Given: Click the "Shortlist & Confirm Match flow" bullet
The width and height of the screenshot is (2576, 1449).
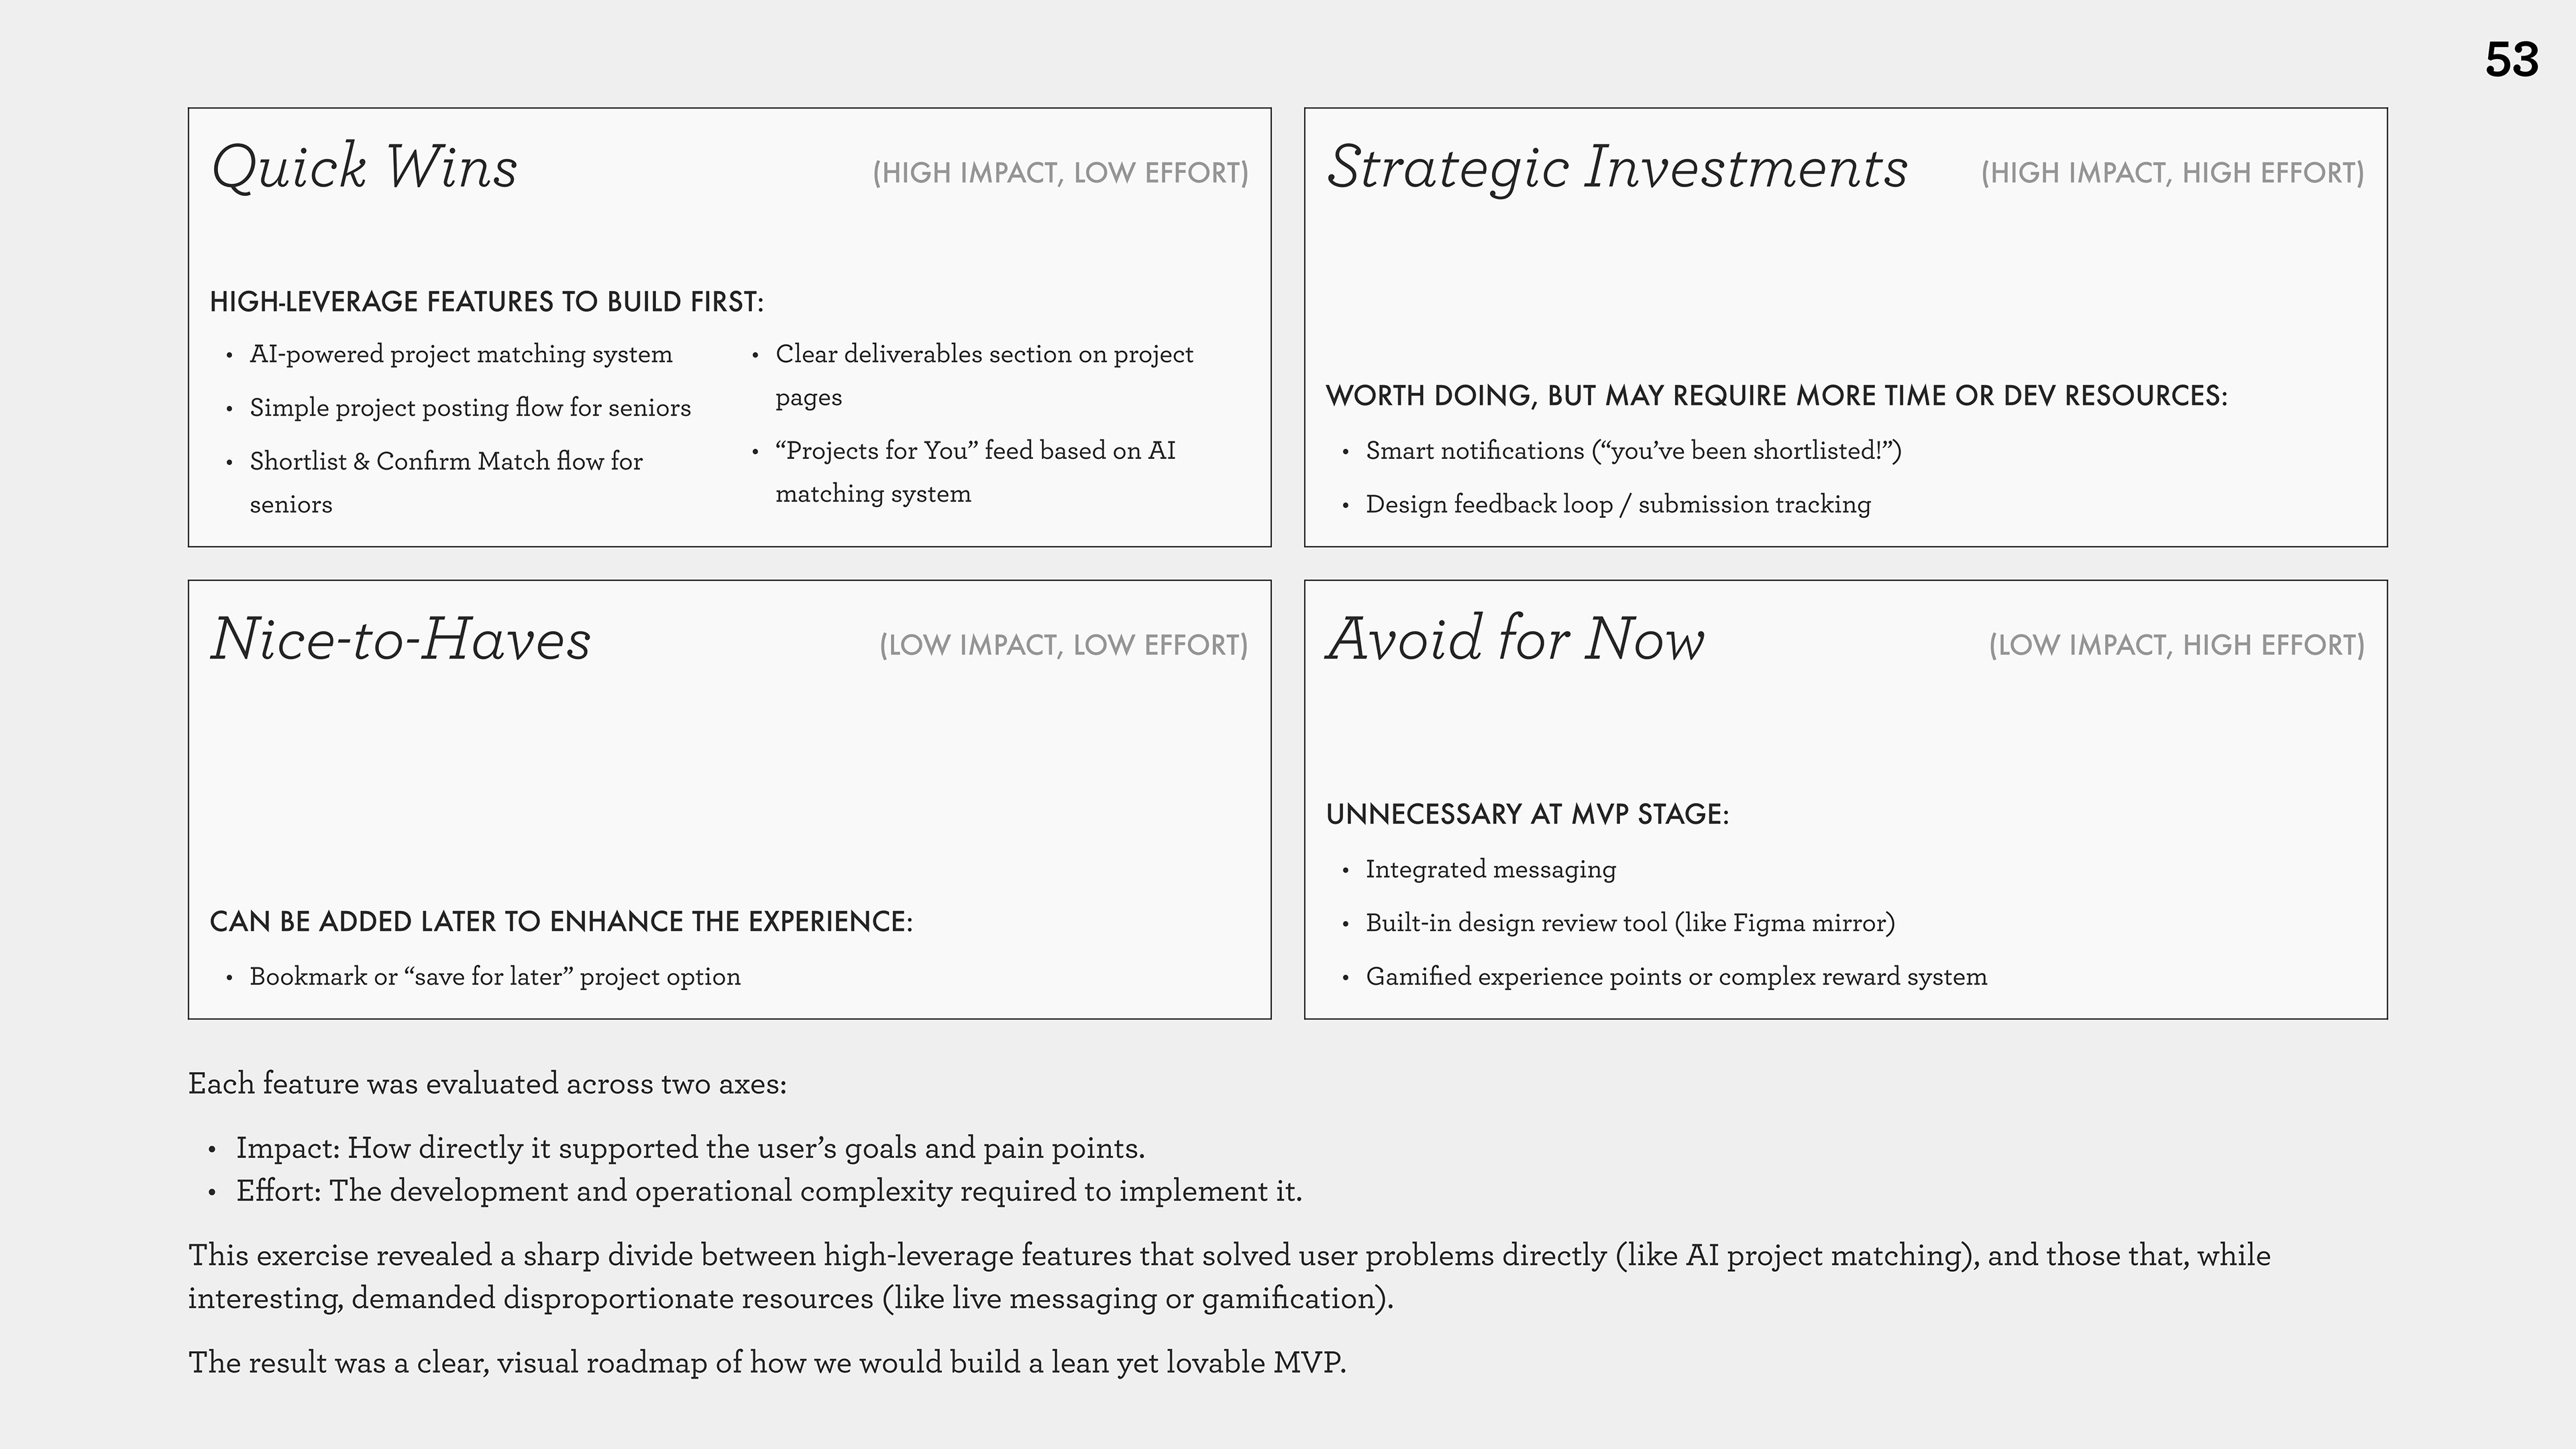Looking at the screenshot, I should [446, 462].
